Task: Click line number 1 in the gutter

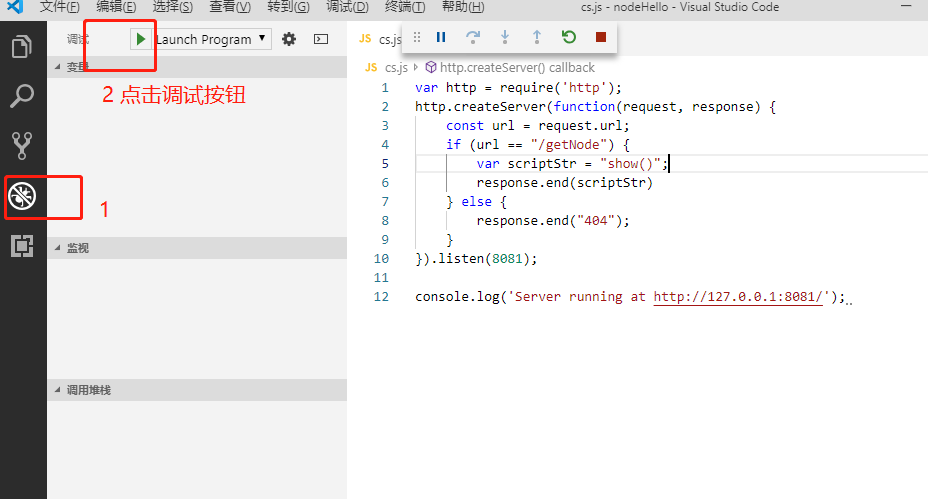Action: click(385, 88)
